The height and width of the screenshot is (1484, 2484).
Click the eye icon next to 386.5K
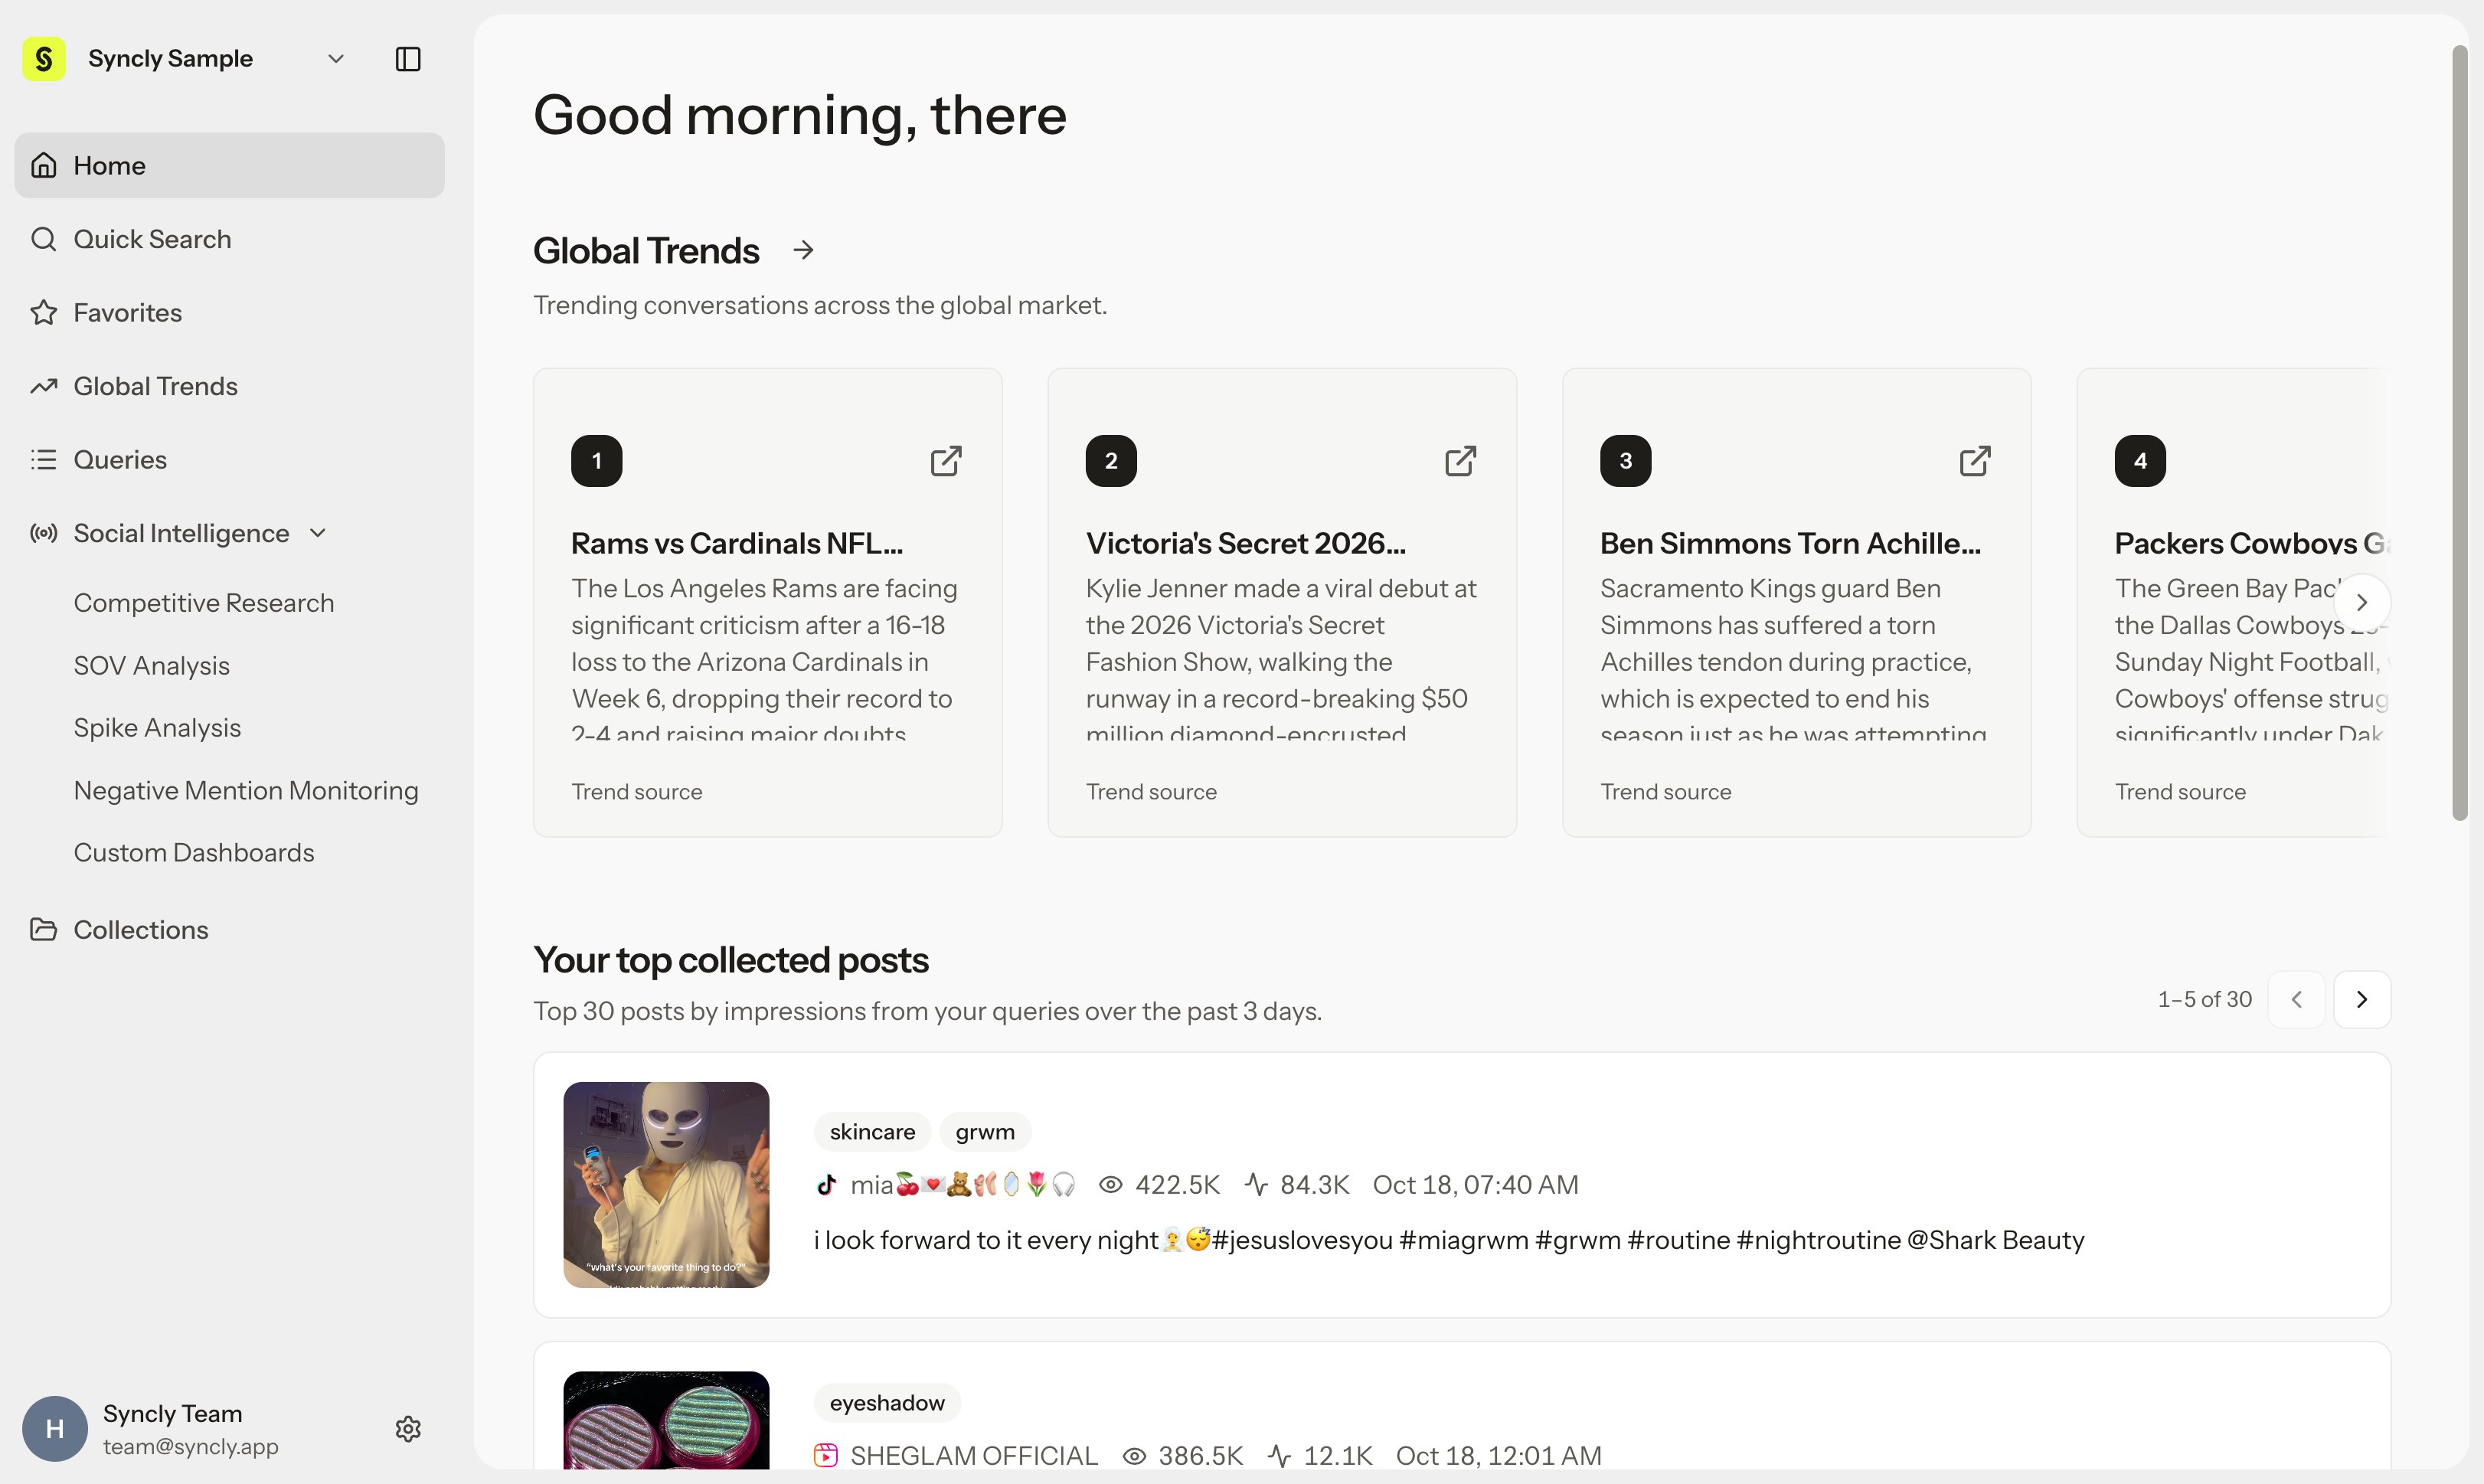pos(1134,1456)
